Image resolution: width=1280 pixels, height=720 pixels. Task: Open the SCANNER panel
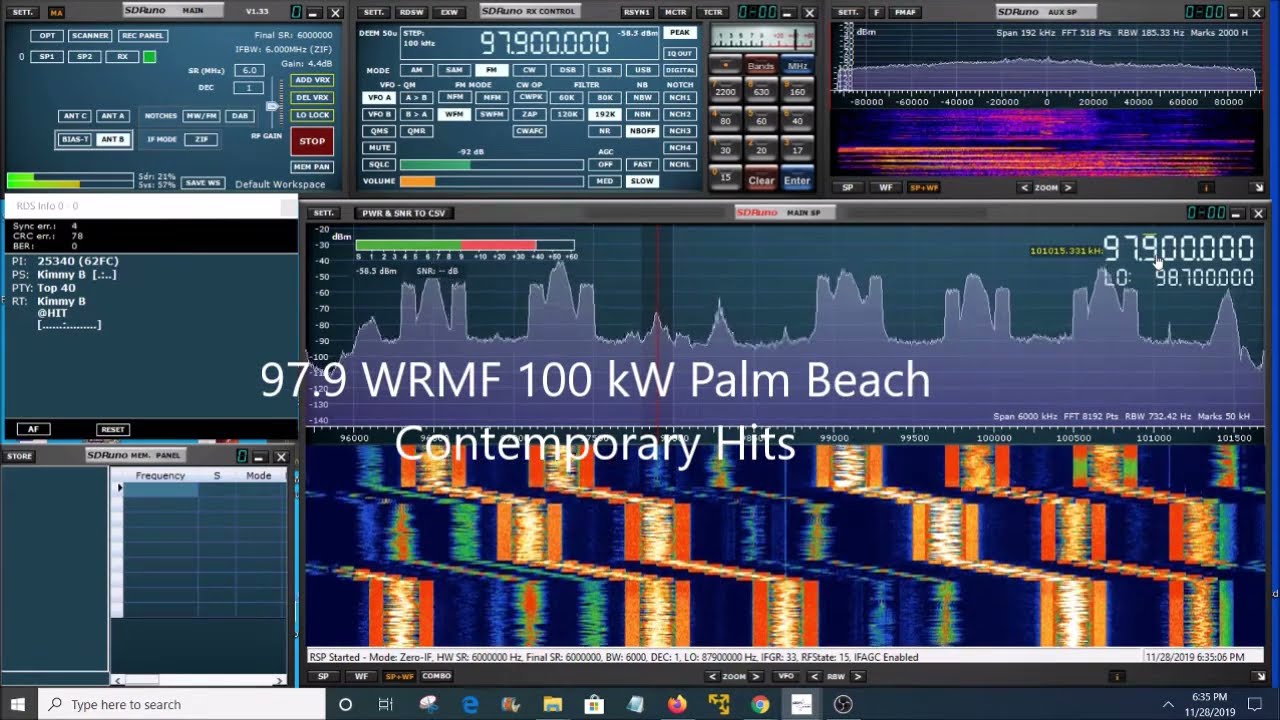coord(90,35)
